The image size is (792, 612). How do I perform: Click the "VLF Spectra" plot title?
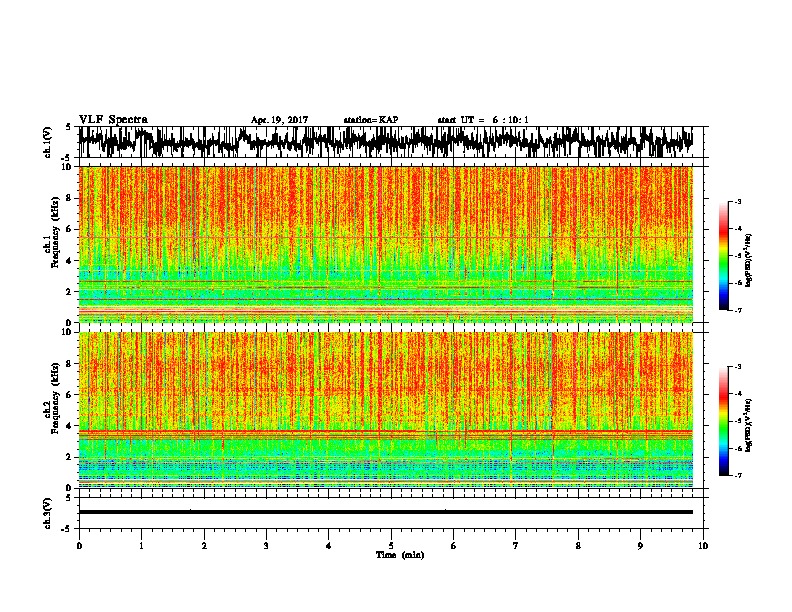pos(113,120)
